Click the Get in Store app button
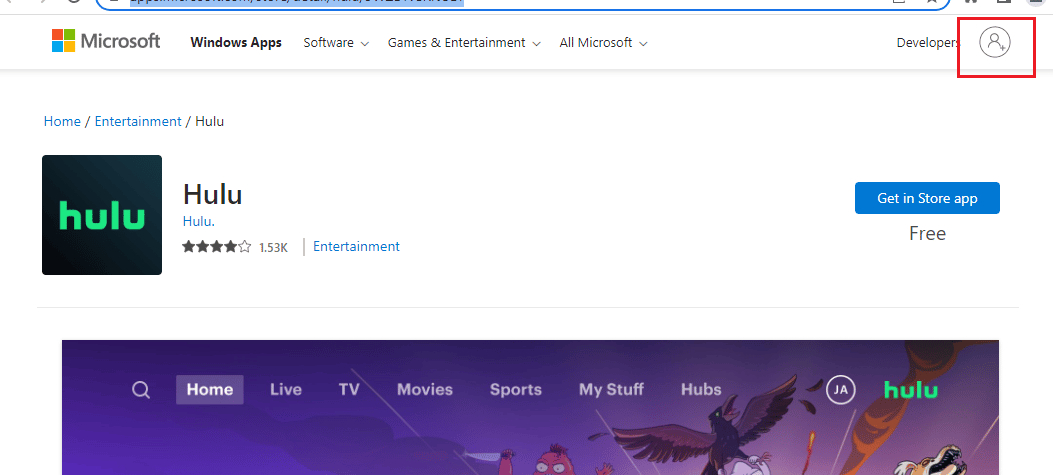Viewport: 1053px width, 475px height. (927, 198)
